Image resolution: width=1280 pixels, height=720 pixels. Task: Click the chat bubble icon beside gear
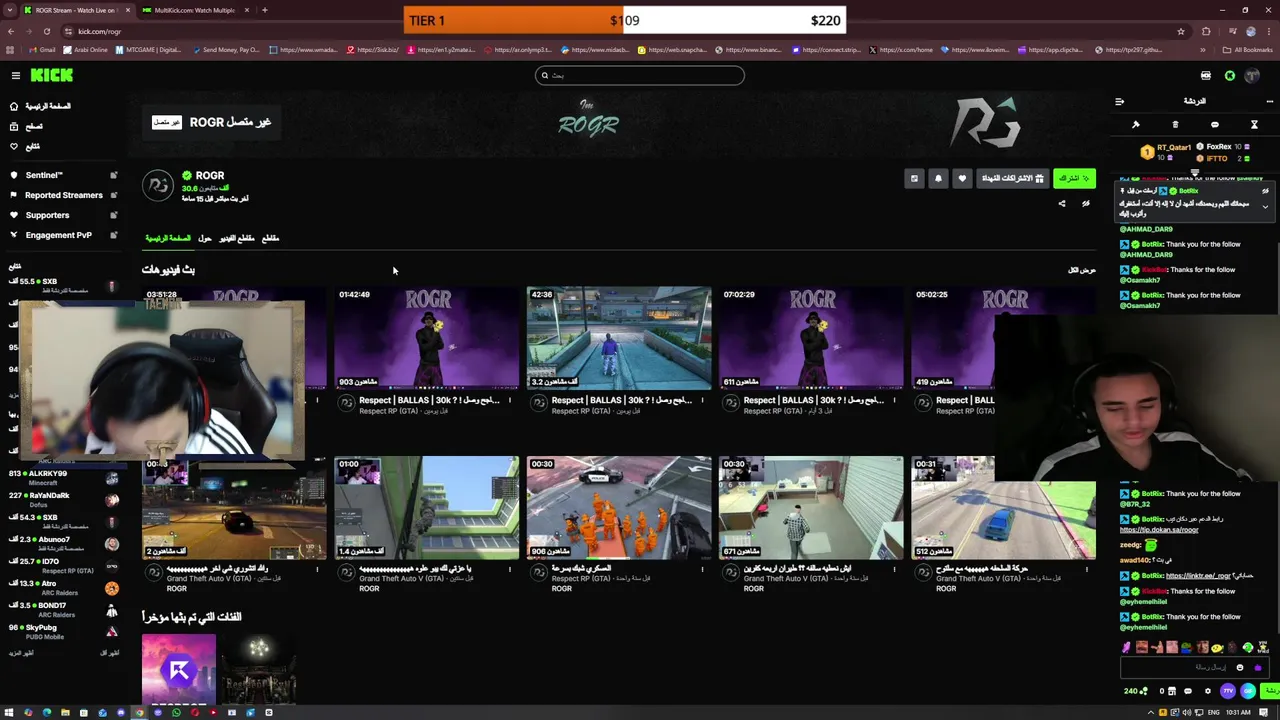(1188, 691)
